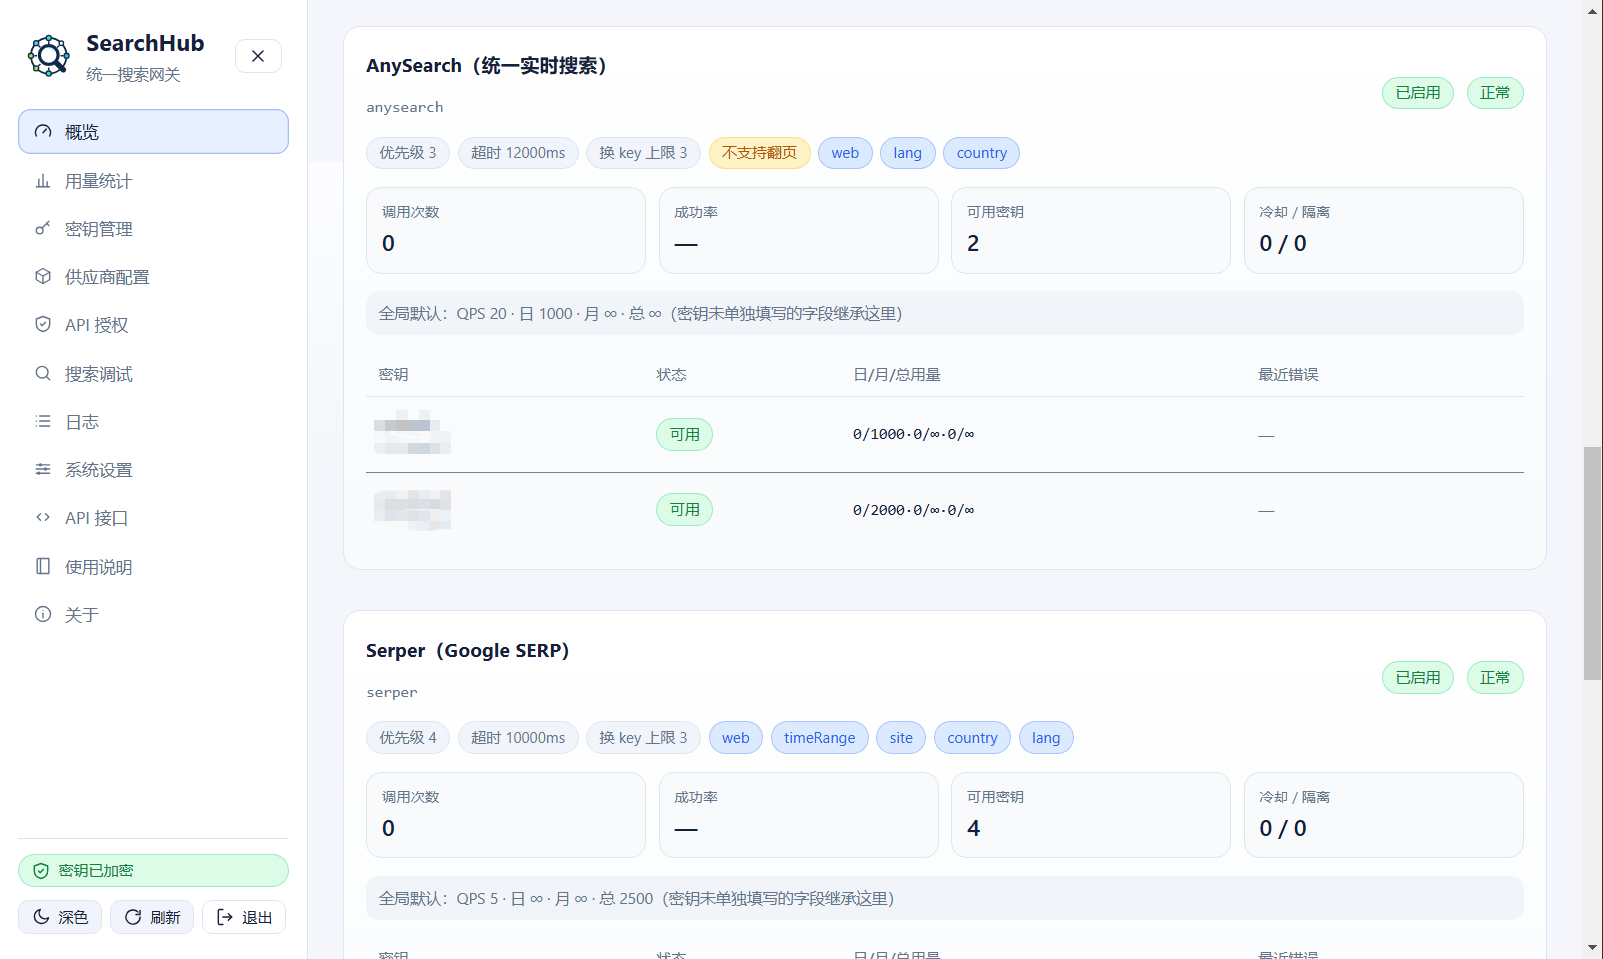Click 可用 status for 0/2000 key row

tap(685, 510)
